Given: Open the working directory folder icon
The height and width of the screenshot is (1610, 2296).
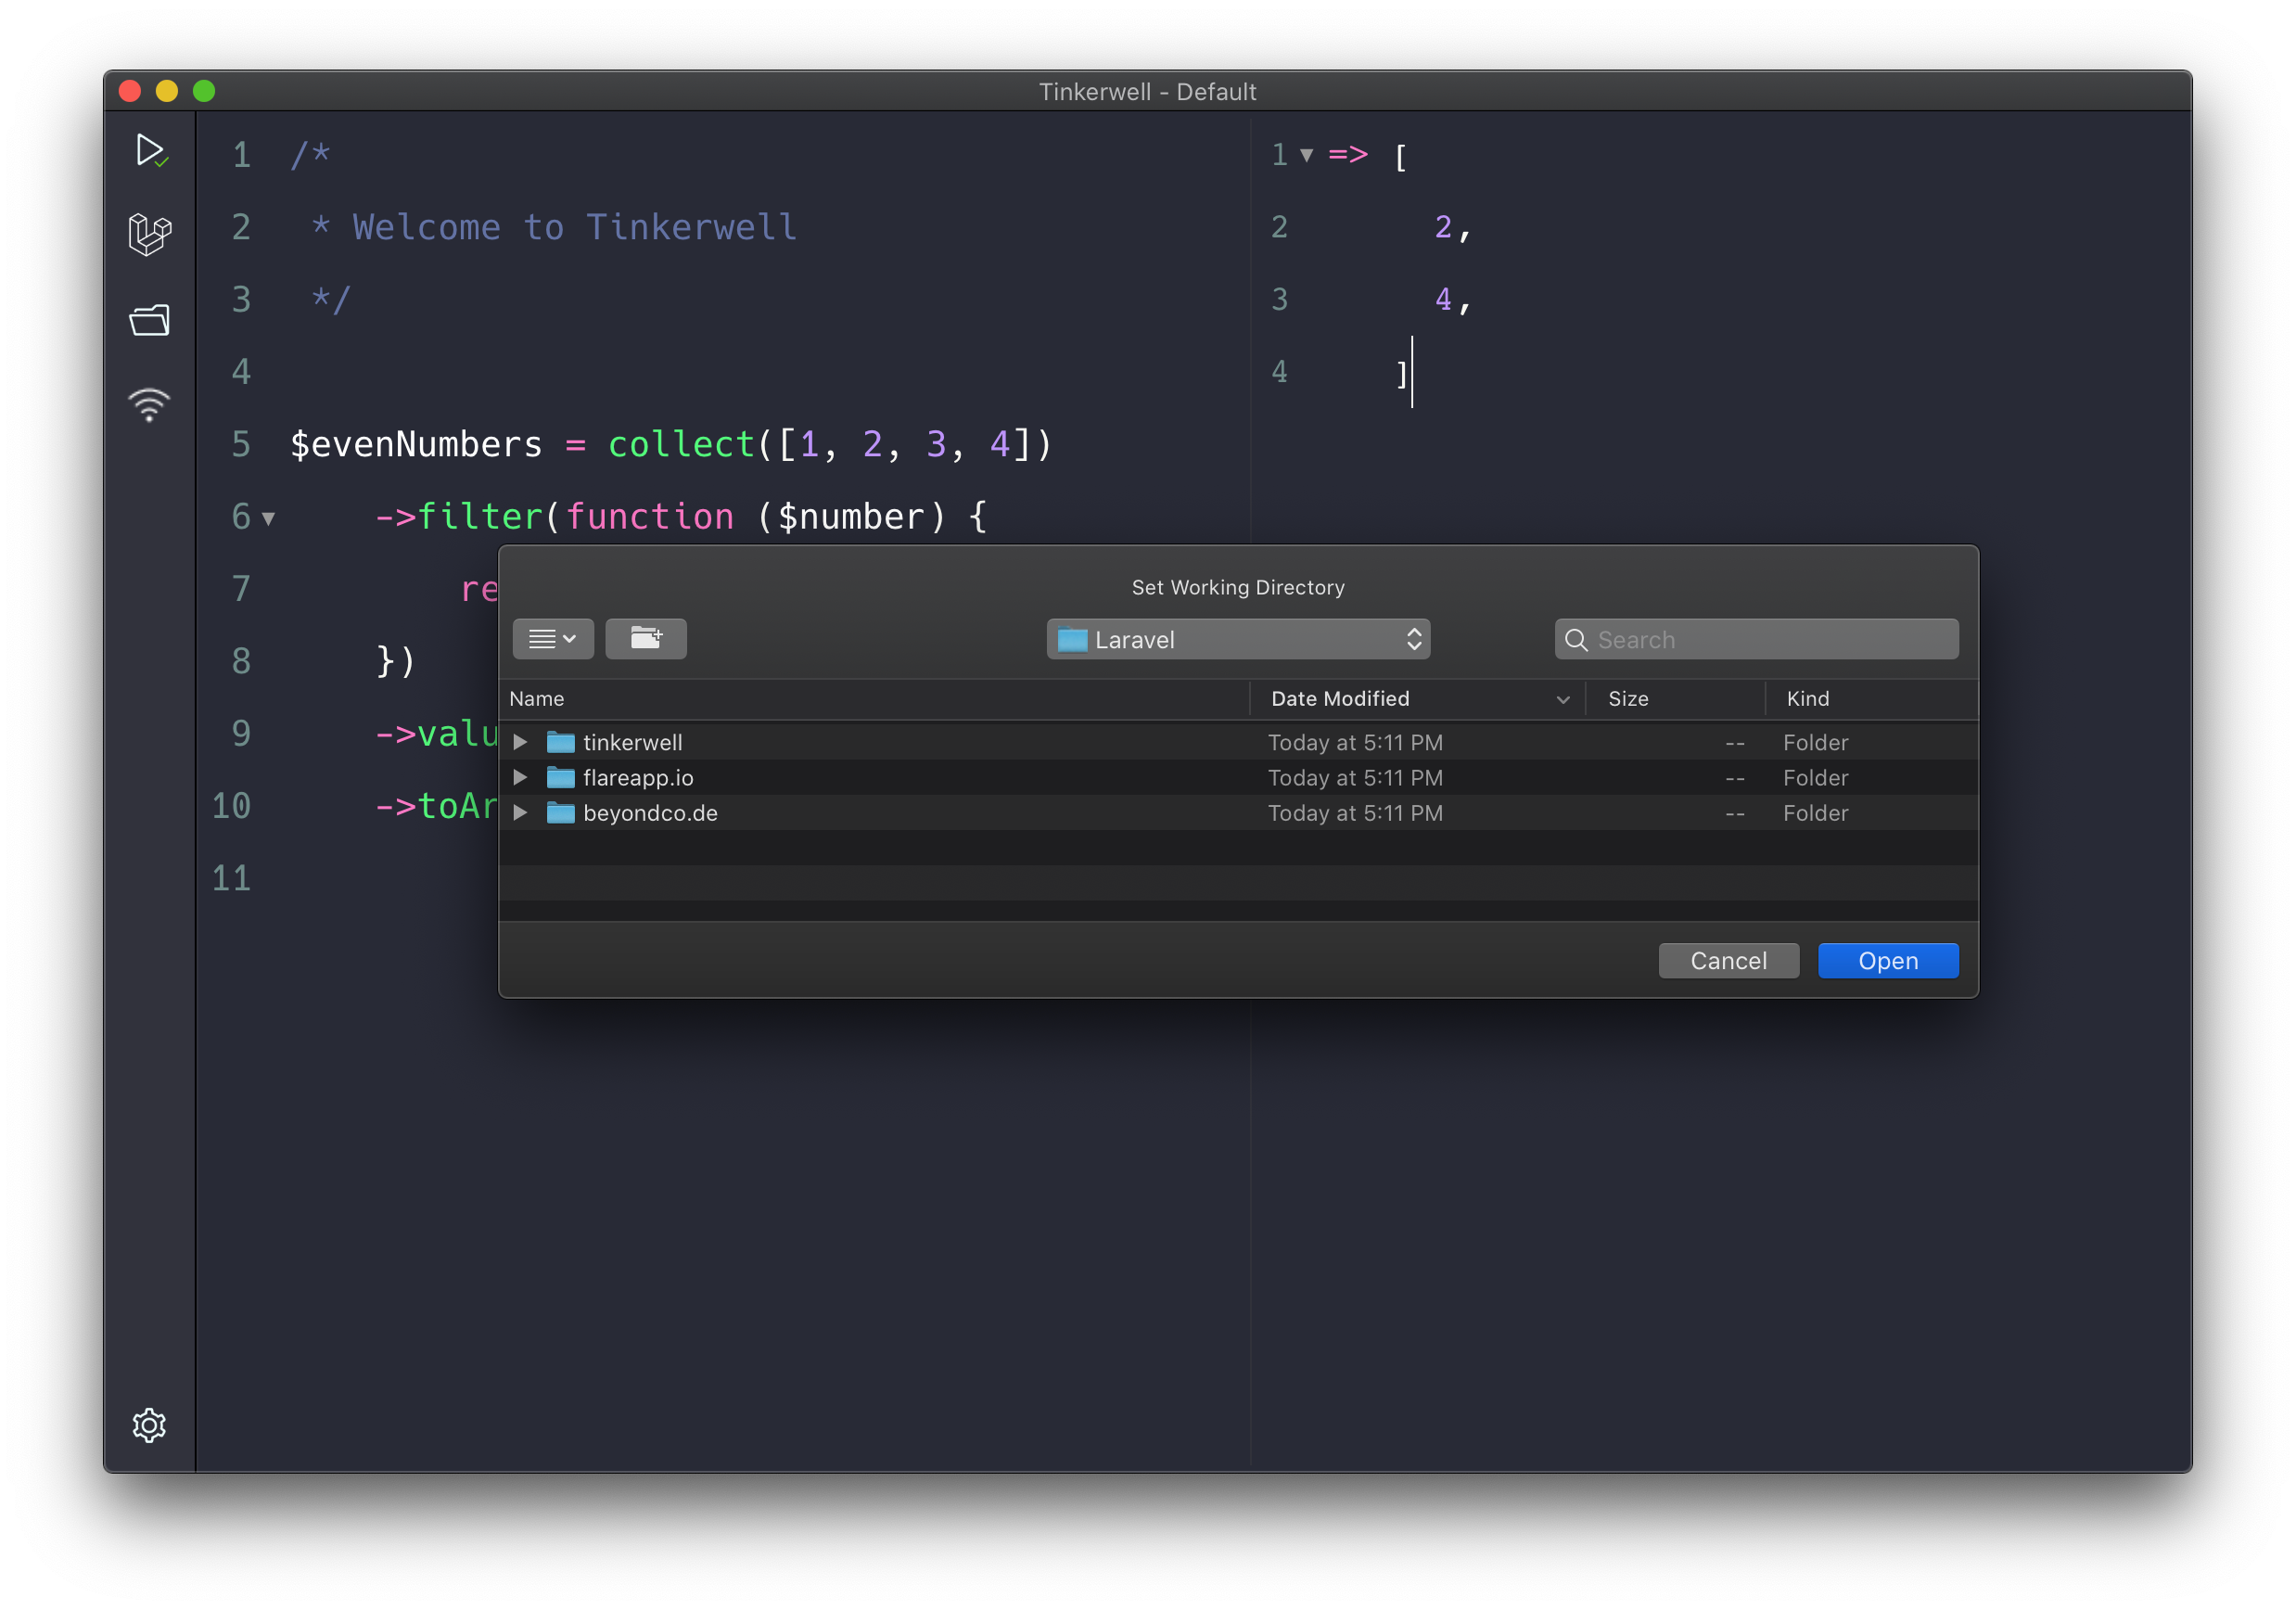Looking at the screenshot, I should [150, 320].
